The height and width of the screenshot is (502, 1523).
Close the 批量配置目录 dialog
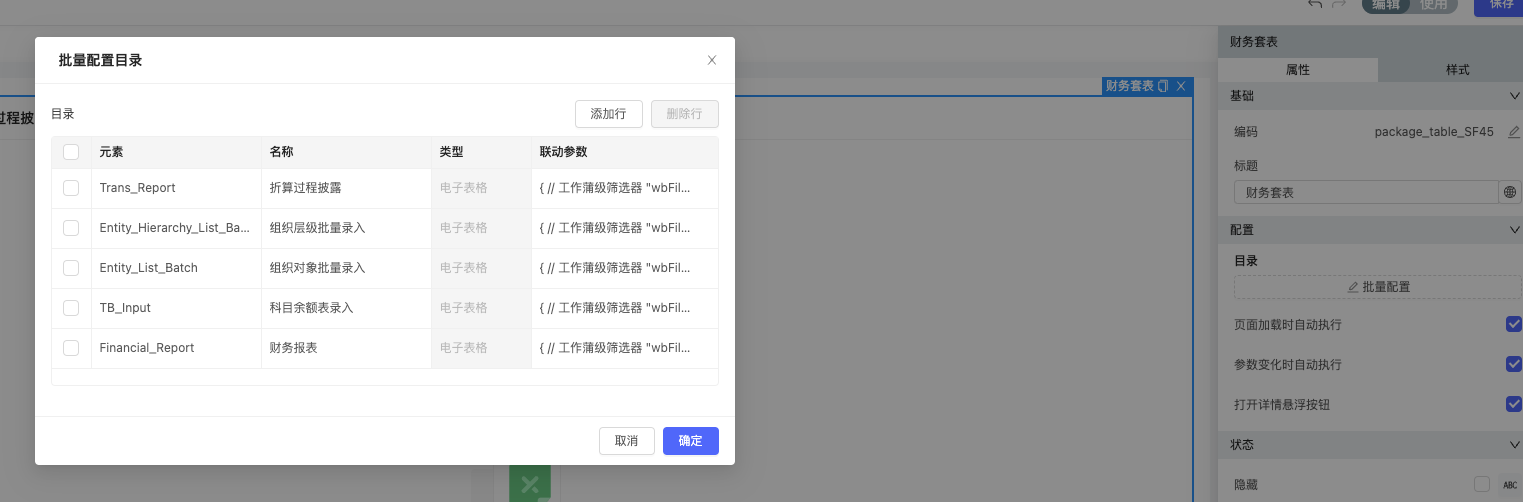pyautogui.click(x=712, y=60)
